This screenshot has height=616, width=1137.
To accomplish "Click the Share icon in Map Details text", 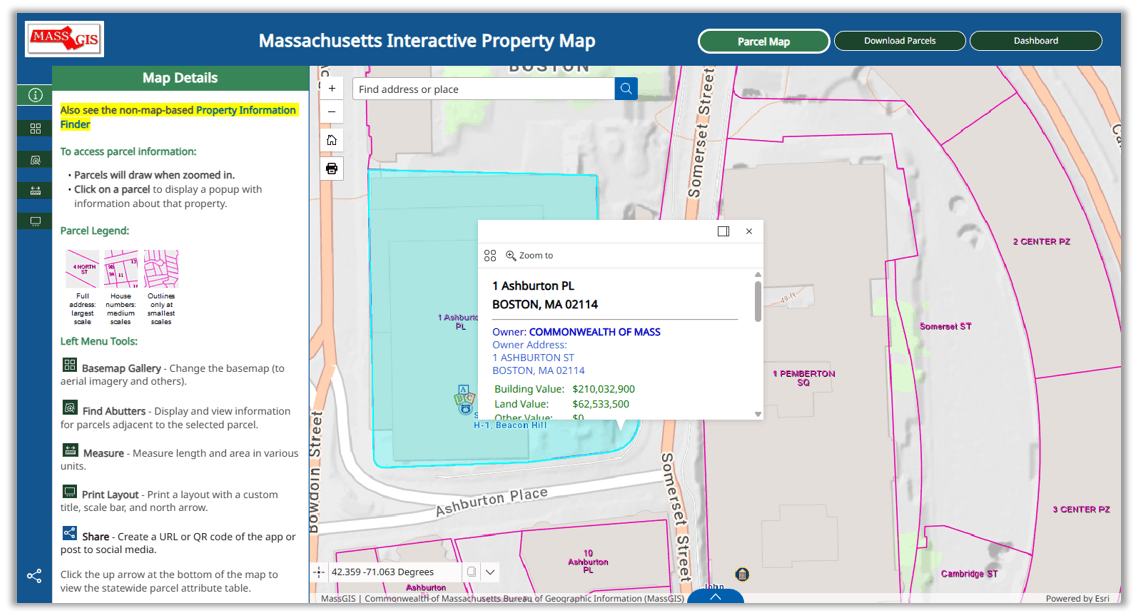I will [x=70, y=533].
